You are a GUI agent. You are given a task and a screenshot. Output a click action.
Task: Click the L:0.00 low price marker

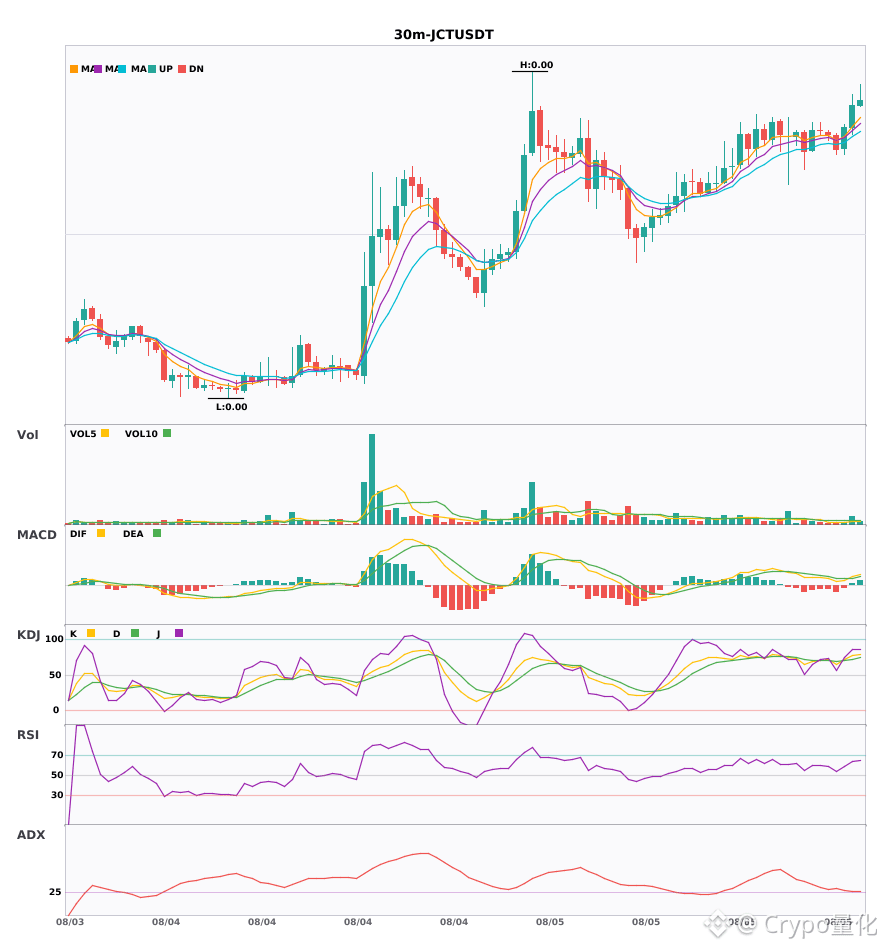(231, 407)
